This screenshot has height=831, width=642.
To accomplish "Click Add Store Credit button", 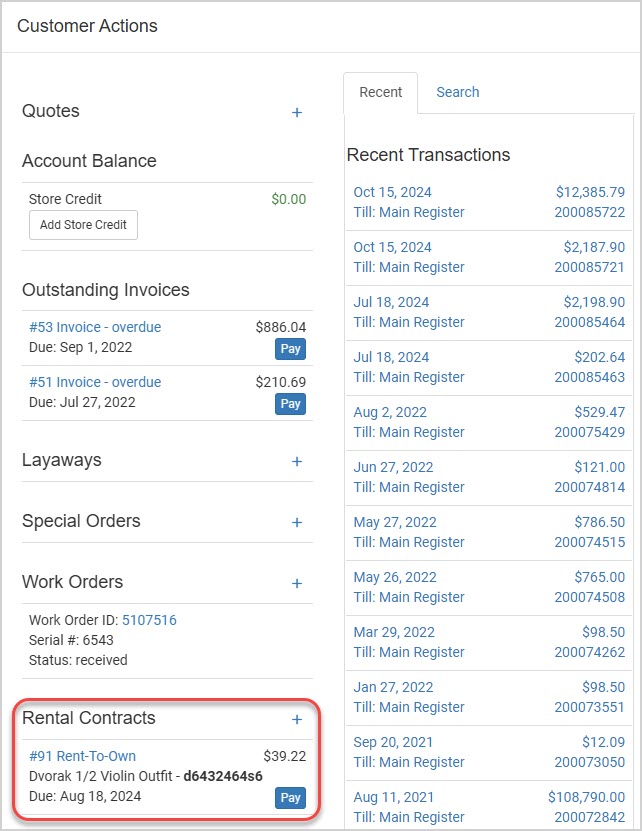I will pos(83,225).
